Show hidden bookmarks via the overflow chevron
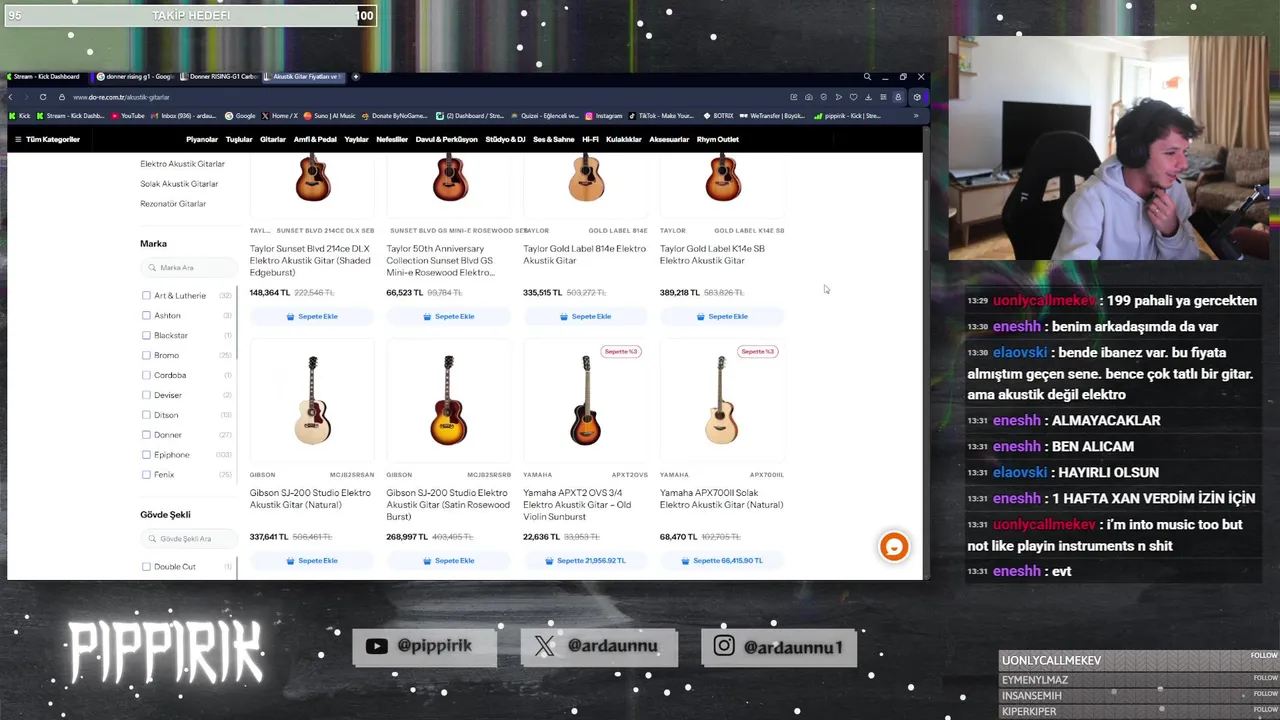 point(915,116)
